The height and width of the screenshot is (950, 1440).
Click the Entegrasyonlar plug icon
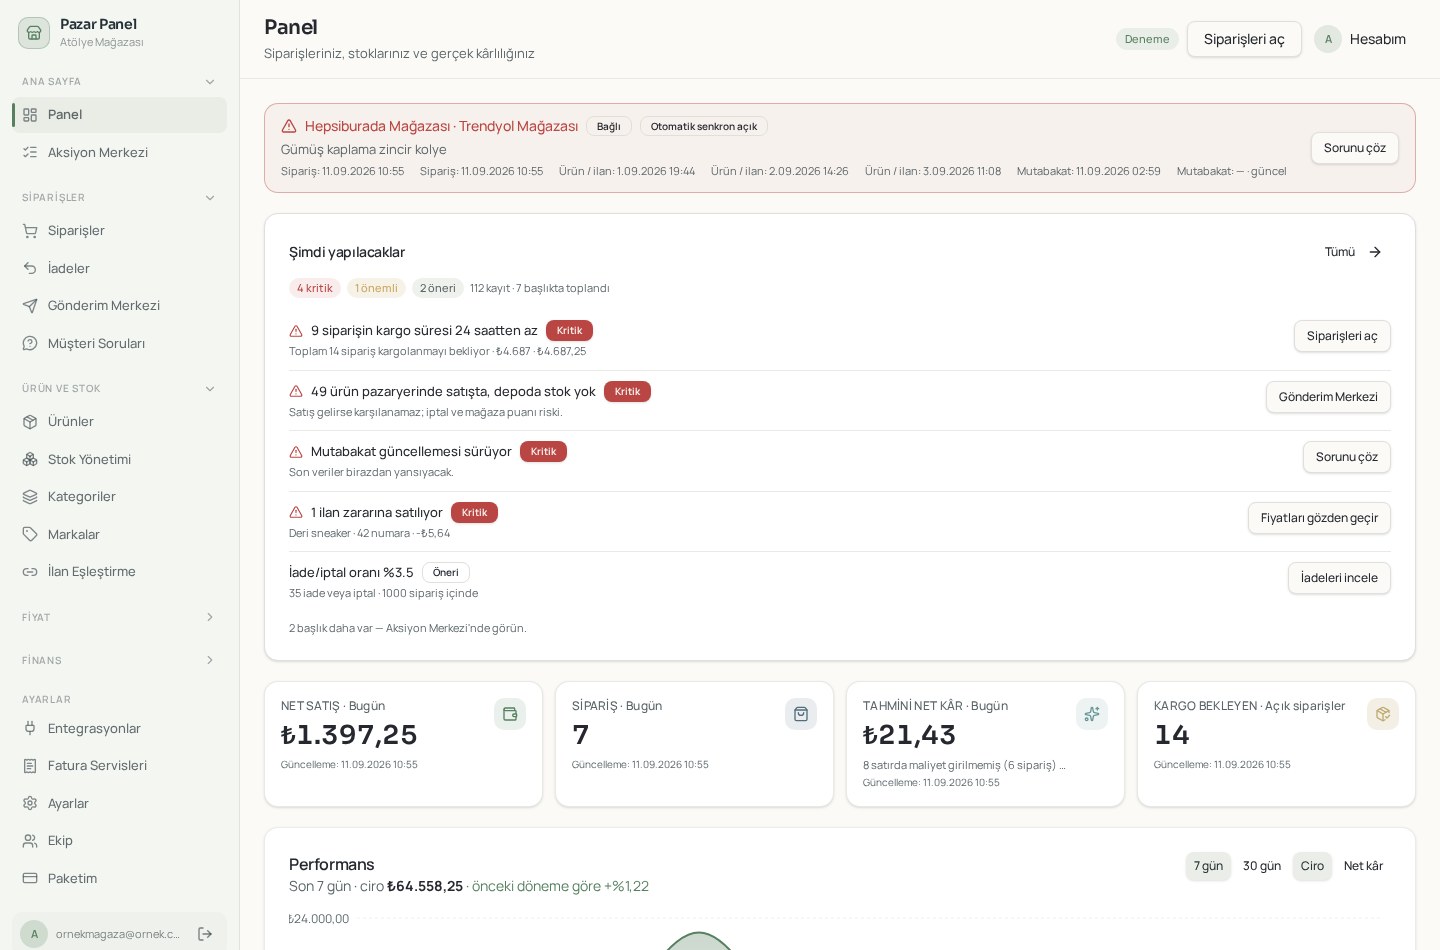(x=30, y=728)
